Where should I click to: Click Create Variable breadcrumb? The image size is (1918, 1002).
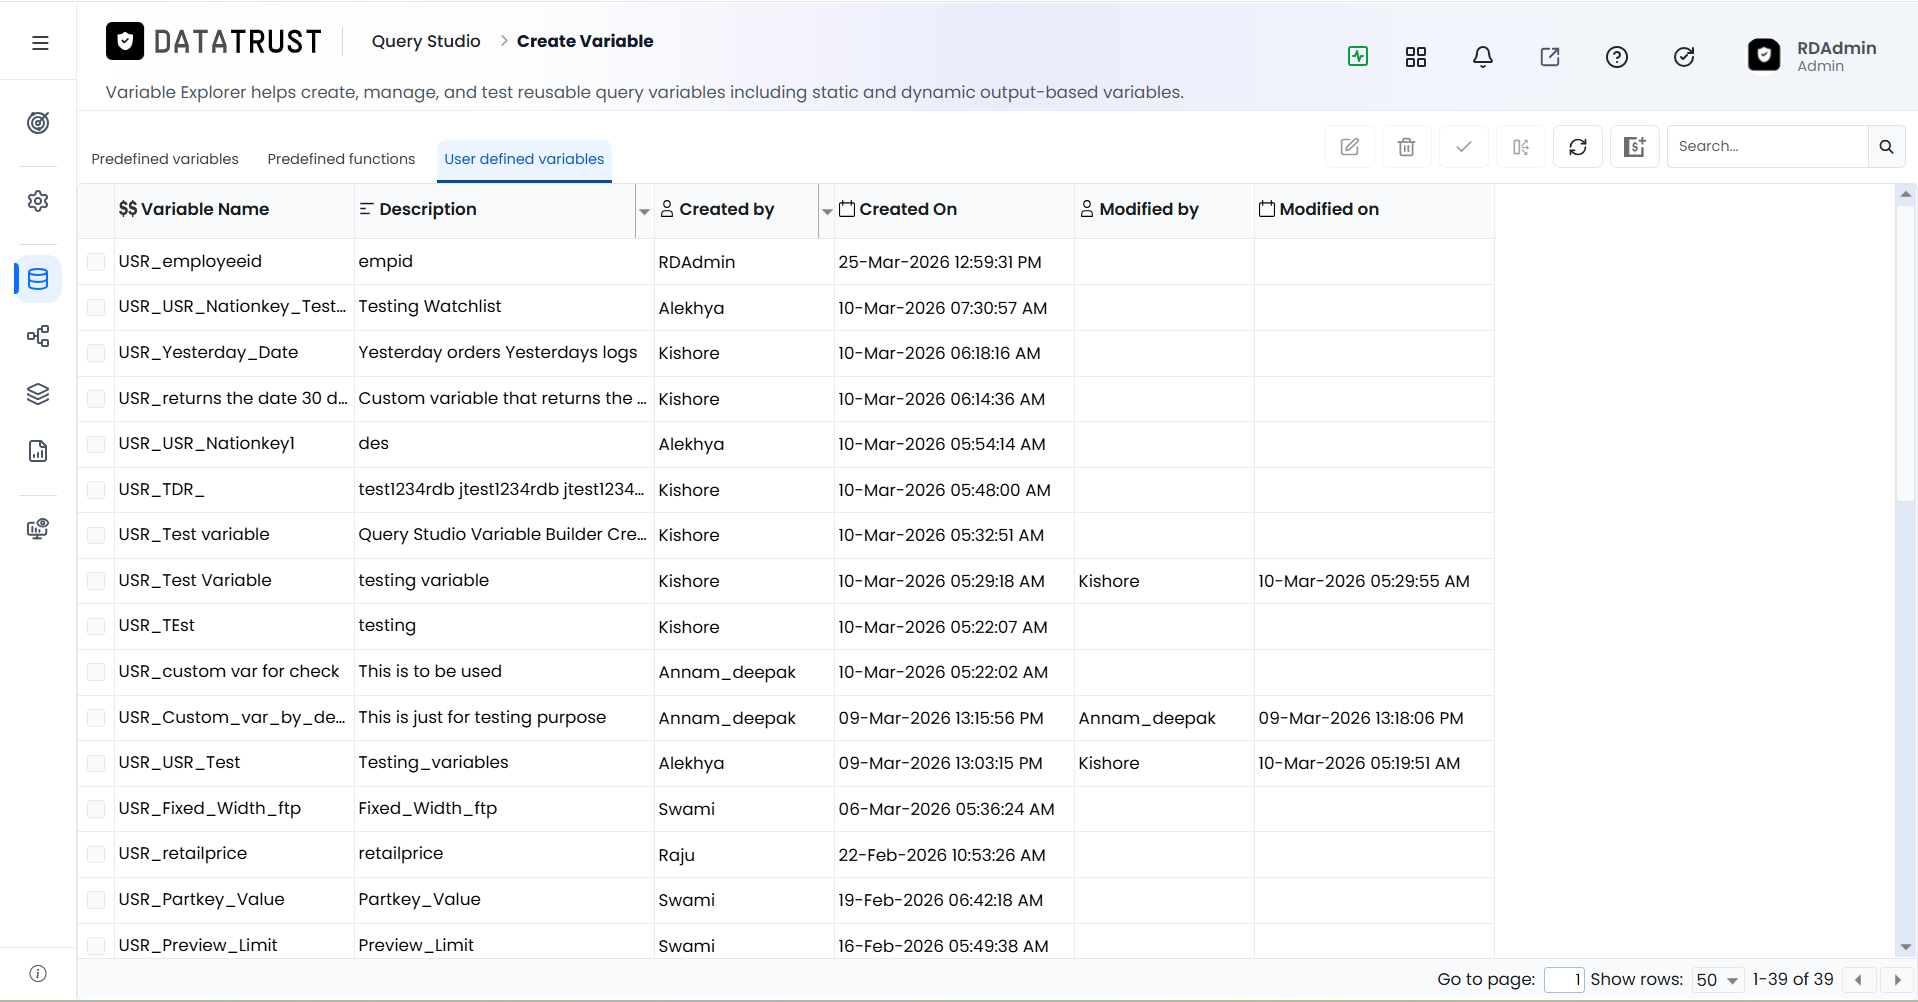click(x=585, y=41)
